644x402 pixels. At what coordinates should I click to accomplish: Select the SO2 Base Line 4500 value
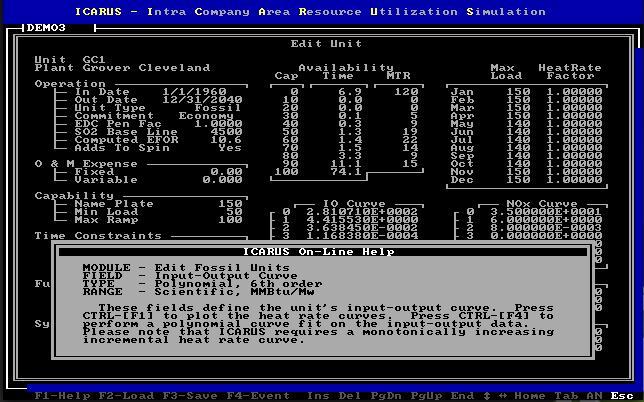pos(225,131)
